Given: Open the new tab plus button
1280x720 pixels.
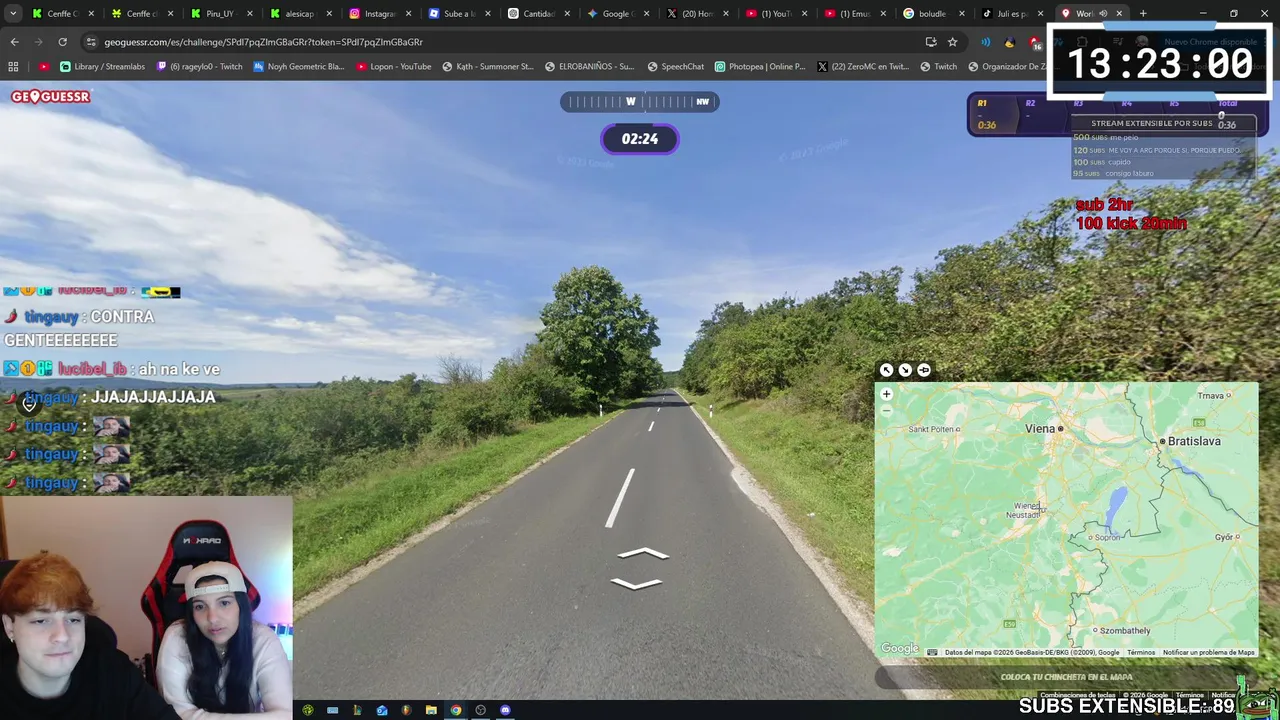Looking at the screenshot, I should 1143,14.
